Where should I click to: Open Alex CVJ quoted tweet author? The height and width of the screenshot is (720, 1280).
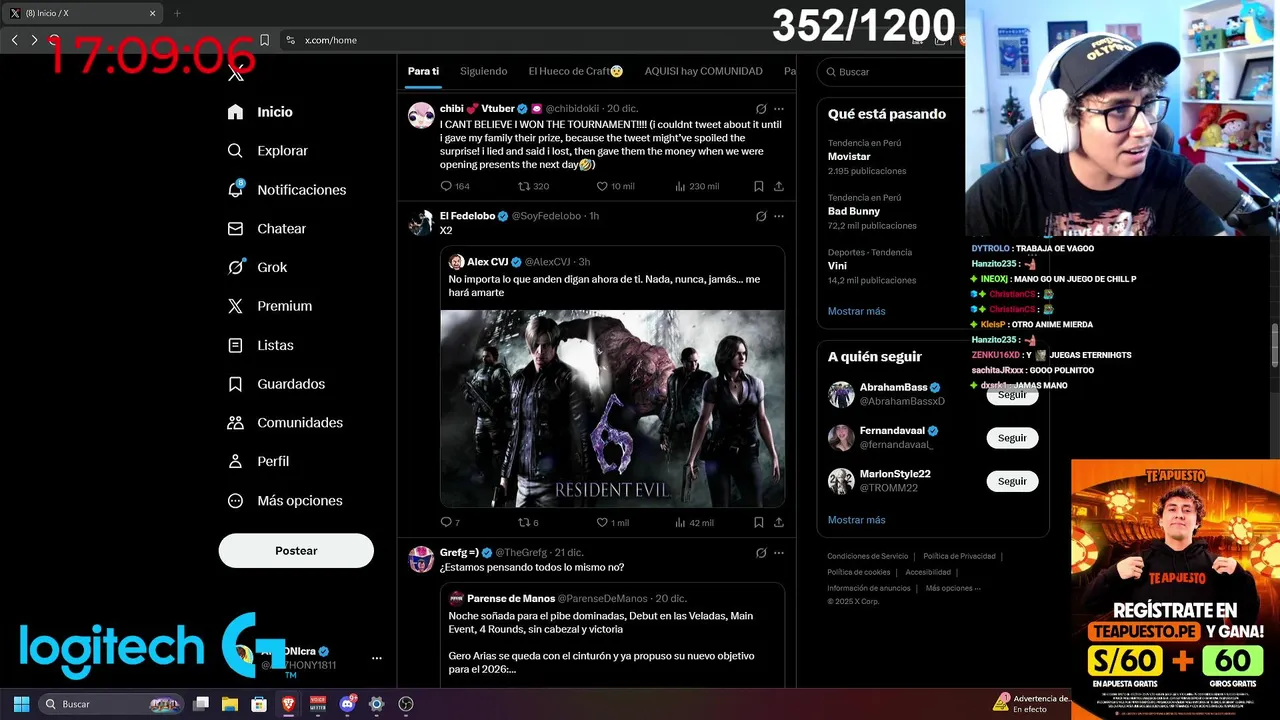click(x=487, y=262)
